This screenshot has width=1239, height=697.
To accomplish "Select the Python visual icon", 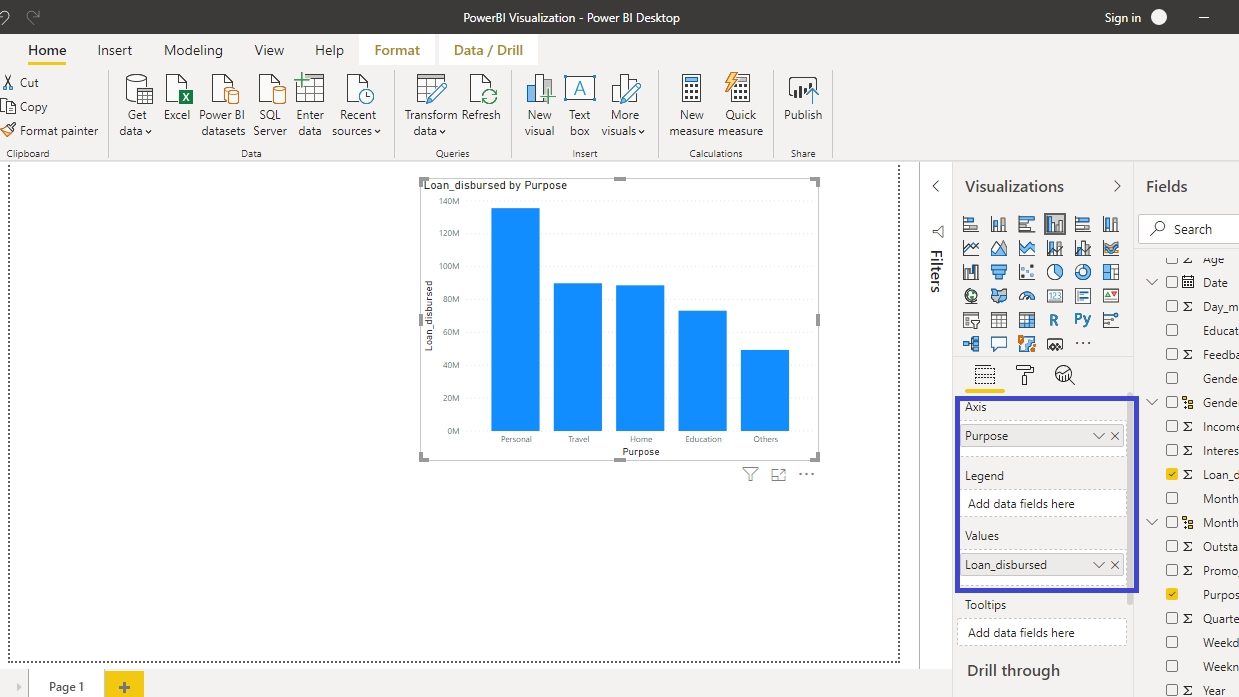I will click(x=1082, y=320).
